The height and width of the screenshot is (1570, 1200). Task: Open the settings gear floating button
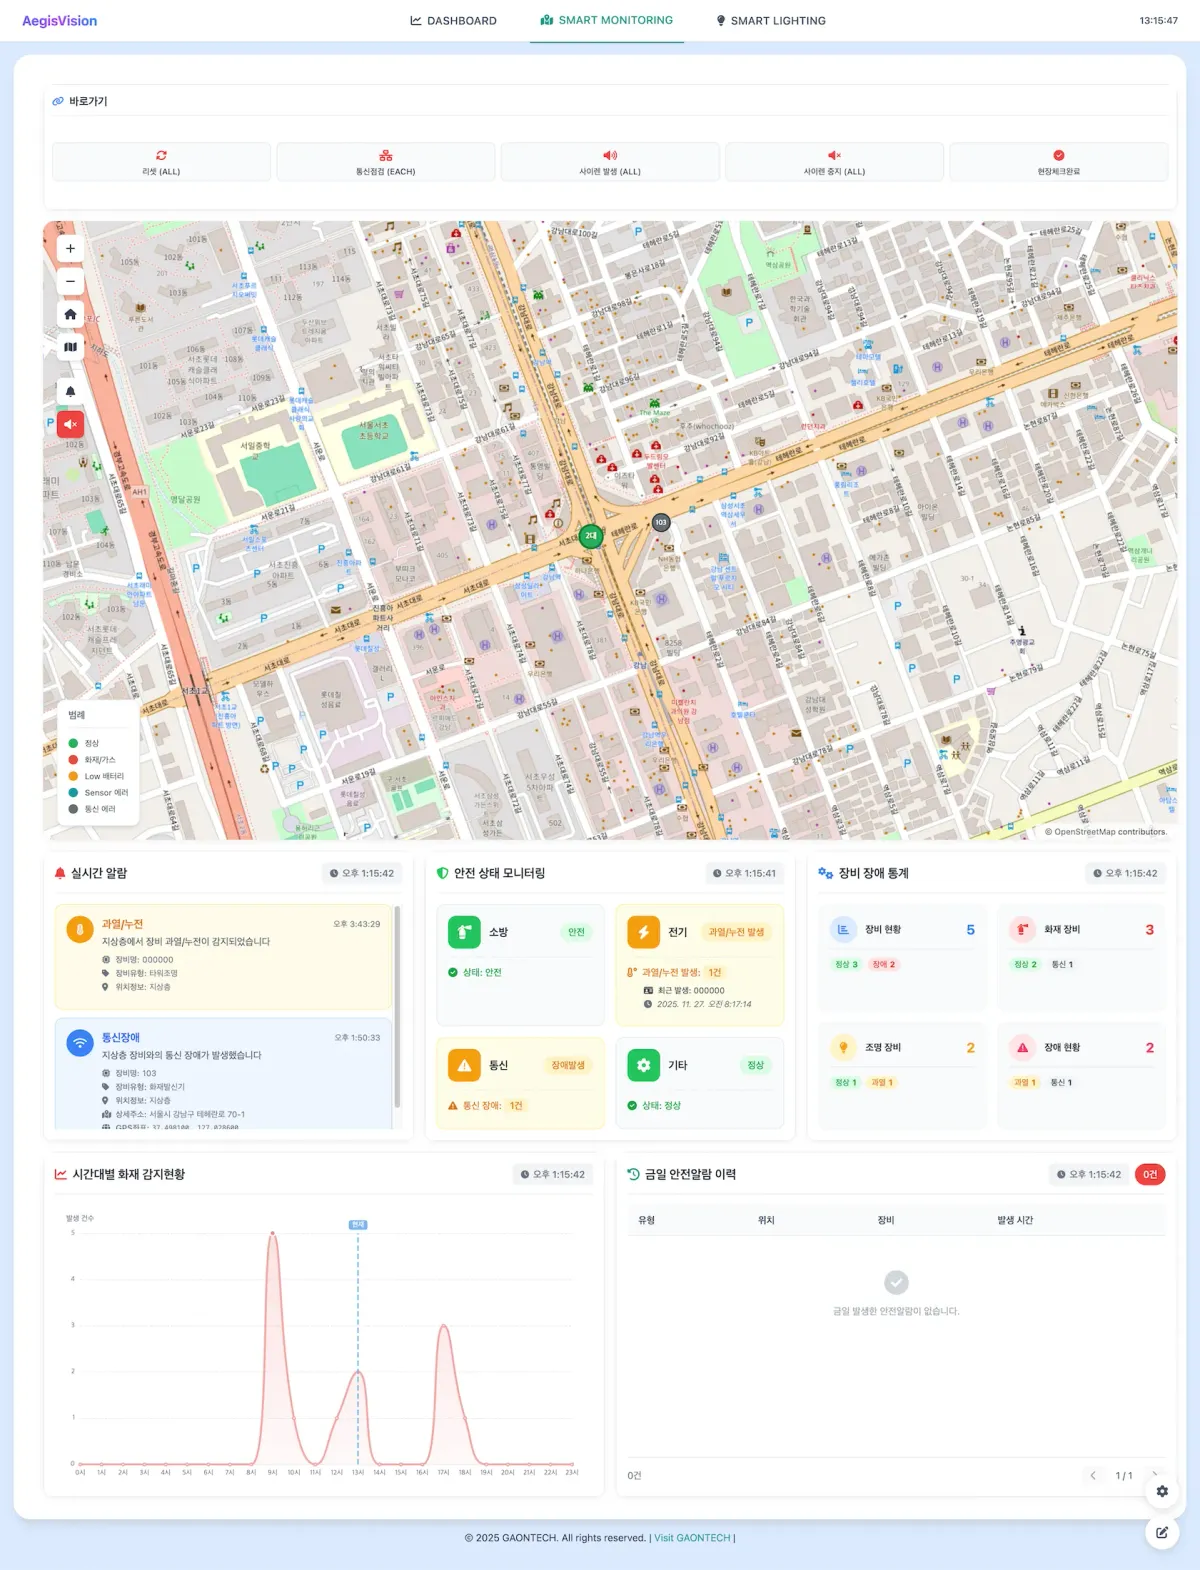coord(1162,1491)
